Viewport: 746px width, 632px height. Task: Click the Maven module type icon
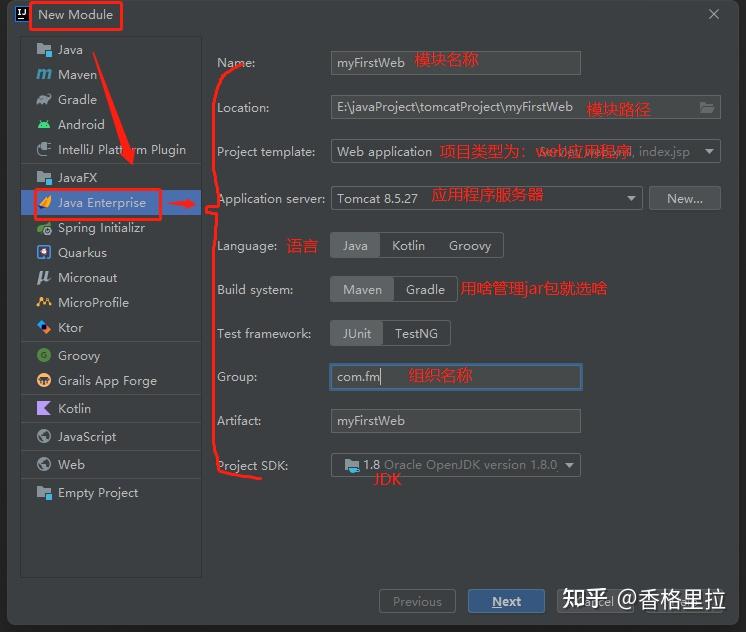point(44,74)
